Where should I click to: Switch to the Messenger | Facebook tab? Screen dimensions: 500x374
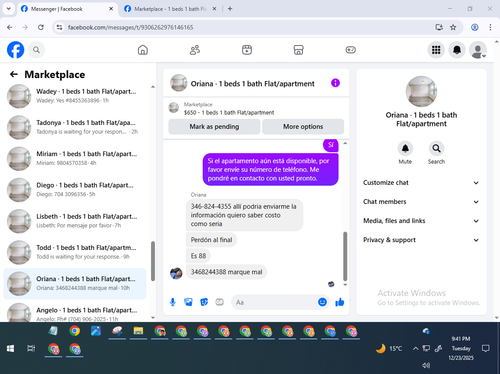point(67,9)
